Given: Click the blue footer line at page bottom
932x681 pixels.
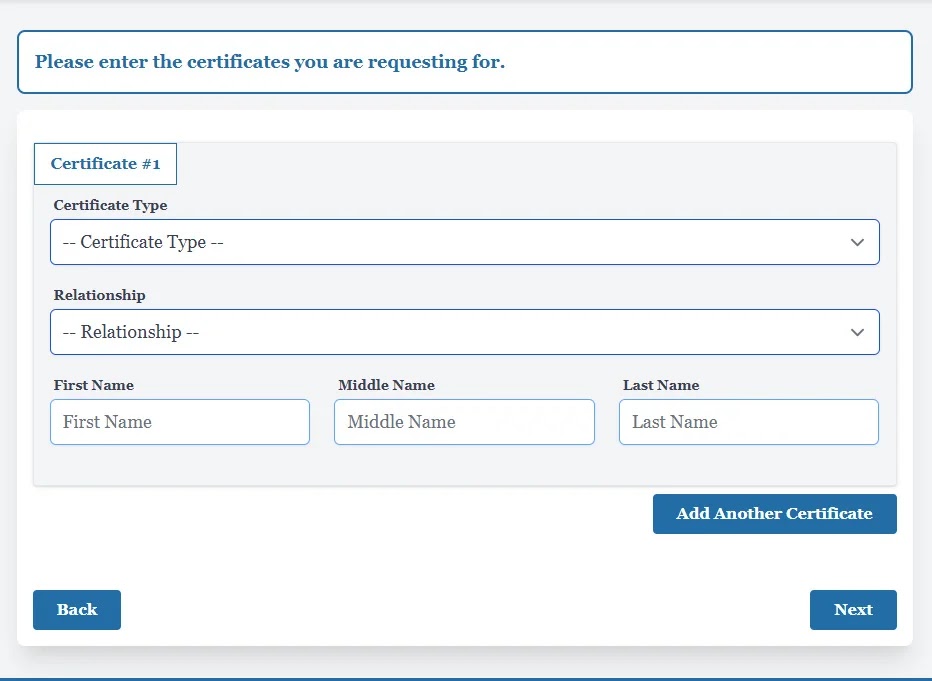Looking at the screenshot, I should pyautogui.click(x=466, y=678).
